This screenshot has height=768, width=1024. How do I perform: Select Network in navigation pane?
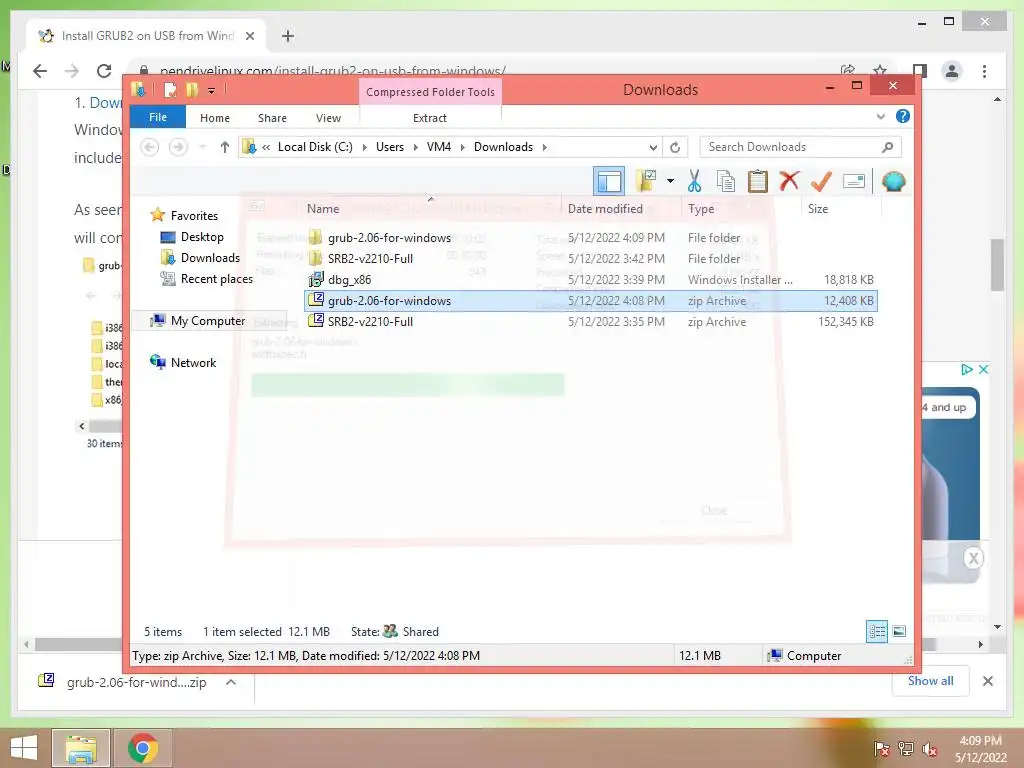193,362
